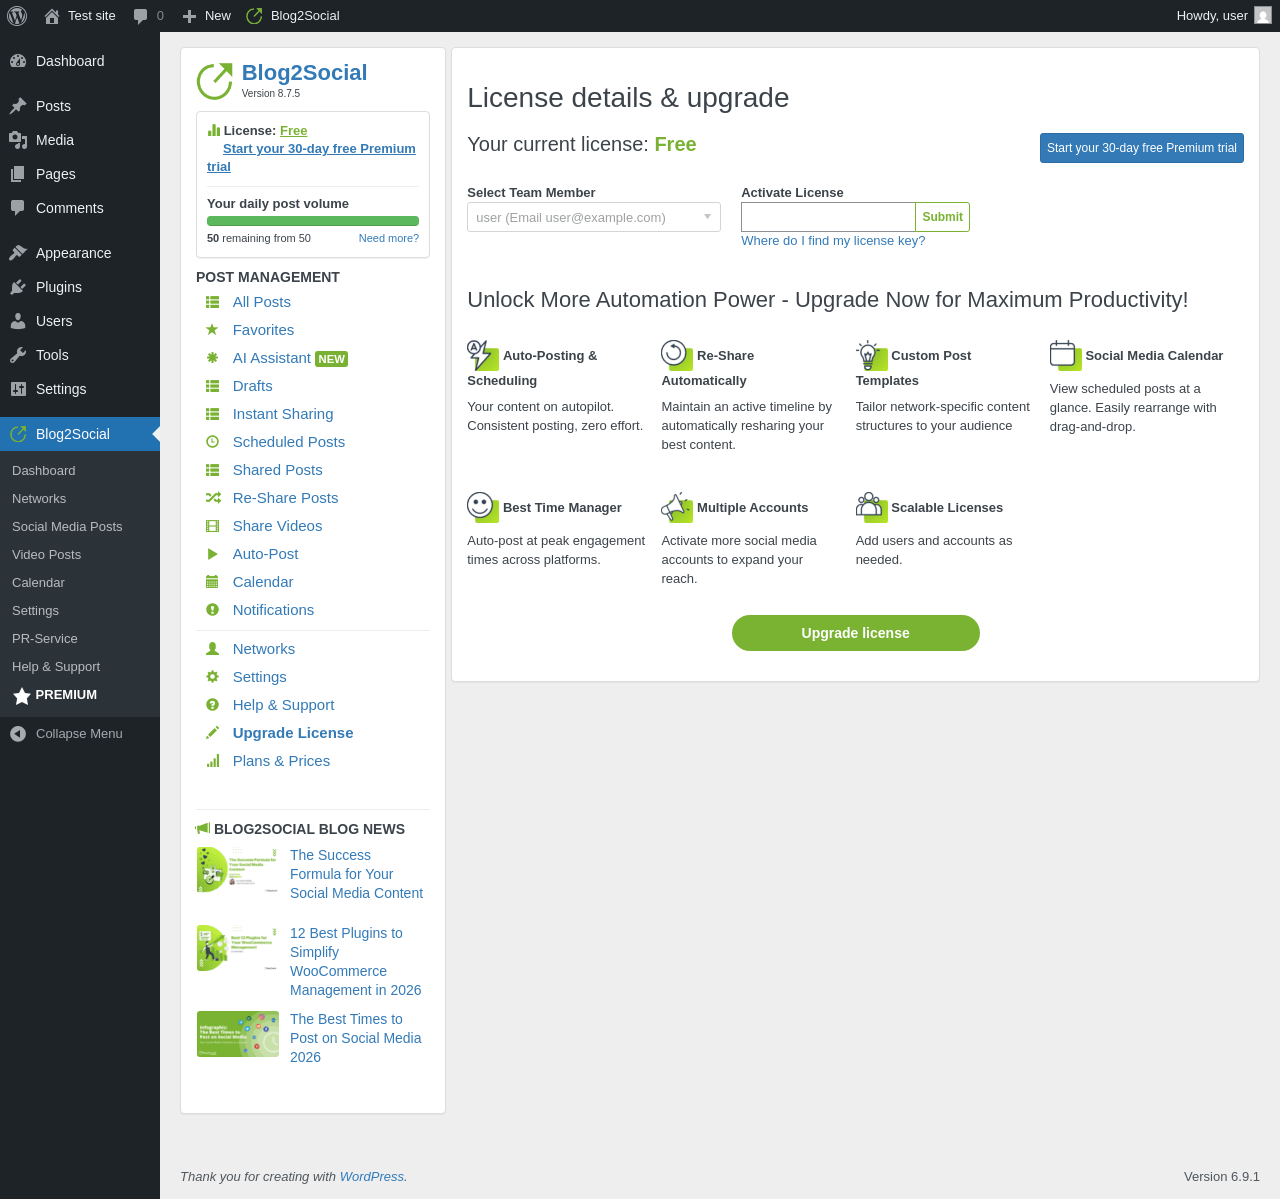Click the Dashboard gauge icon in sidebar
The width and height of the screenshot is (1280, 1199).
18,61
